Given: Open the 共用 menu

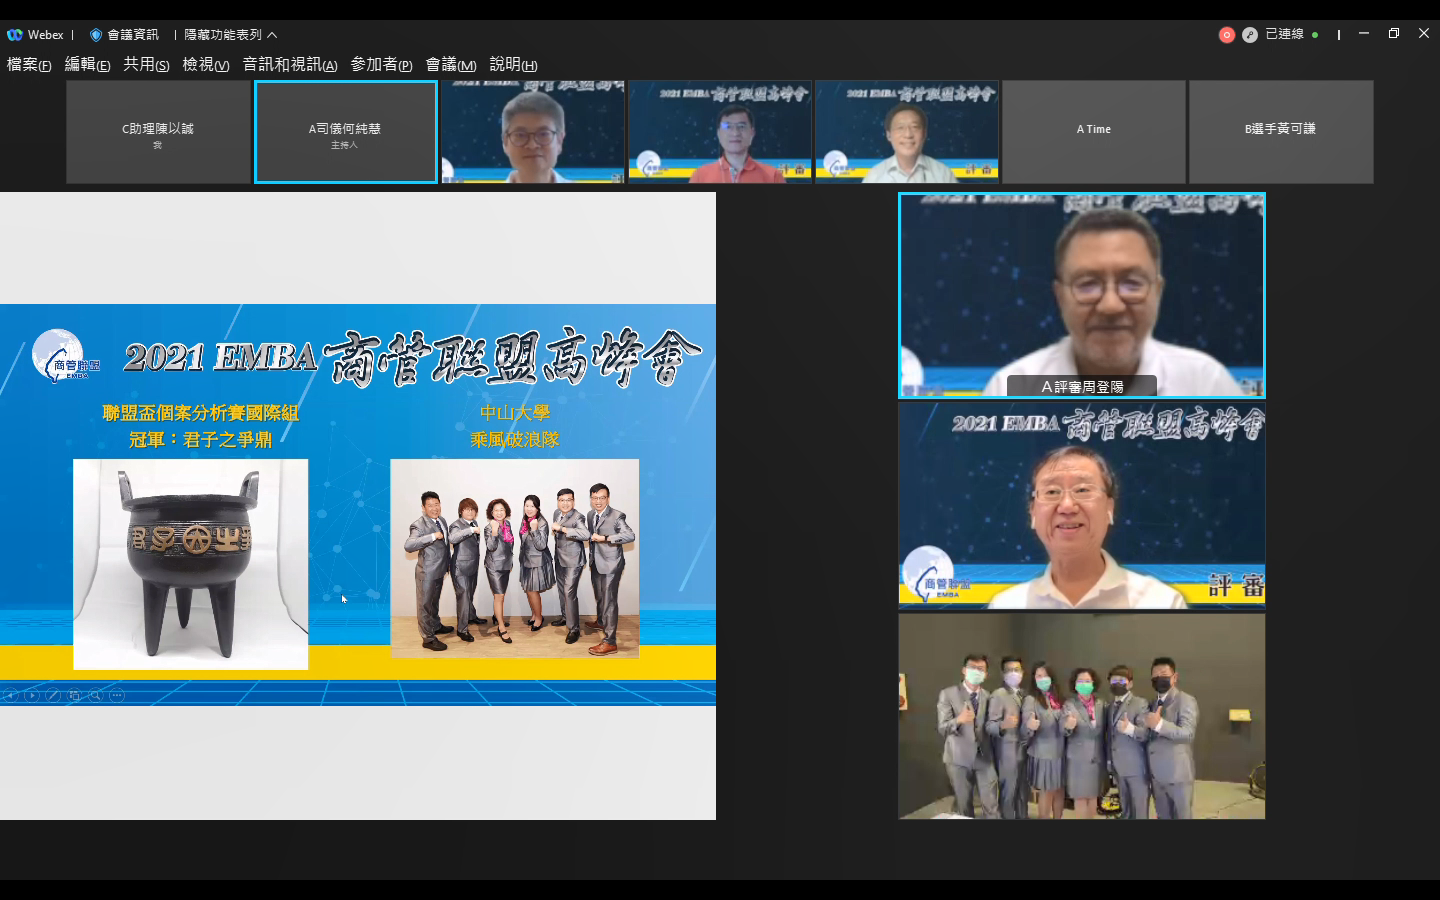Looking at the screenshot, I should tap(145, 65).
